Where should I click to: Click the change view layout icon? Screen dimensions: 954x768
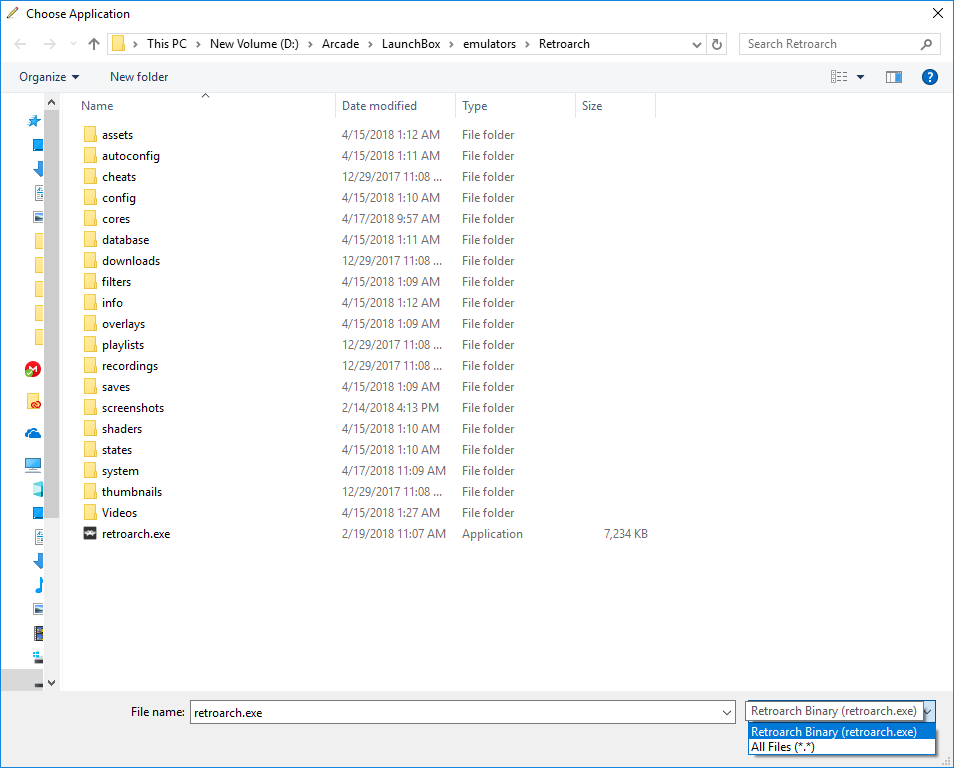click(x=839, y=77)
